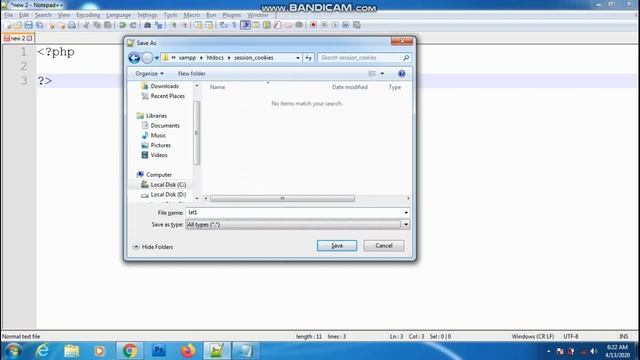Click the Print toolbar icon

pyautogui.click(x=72, y=25)
